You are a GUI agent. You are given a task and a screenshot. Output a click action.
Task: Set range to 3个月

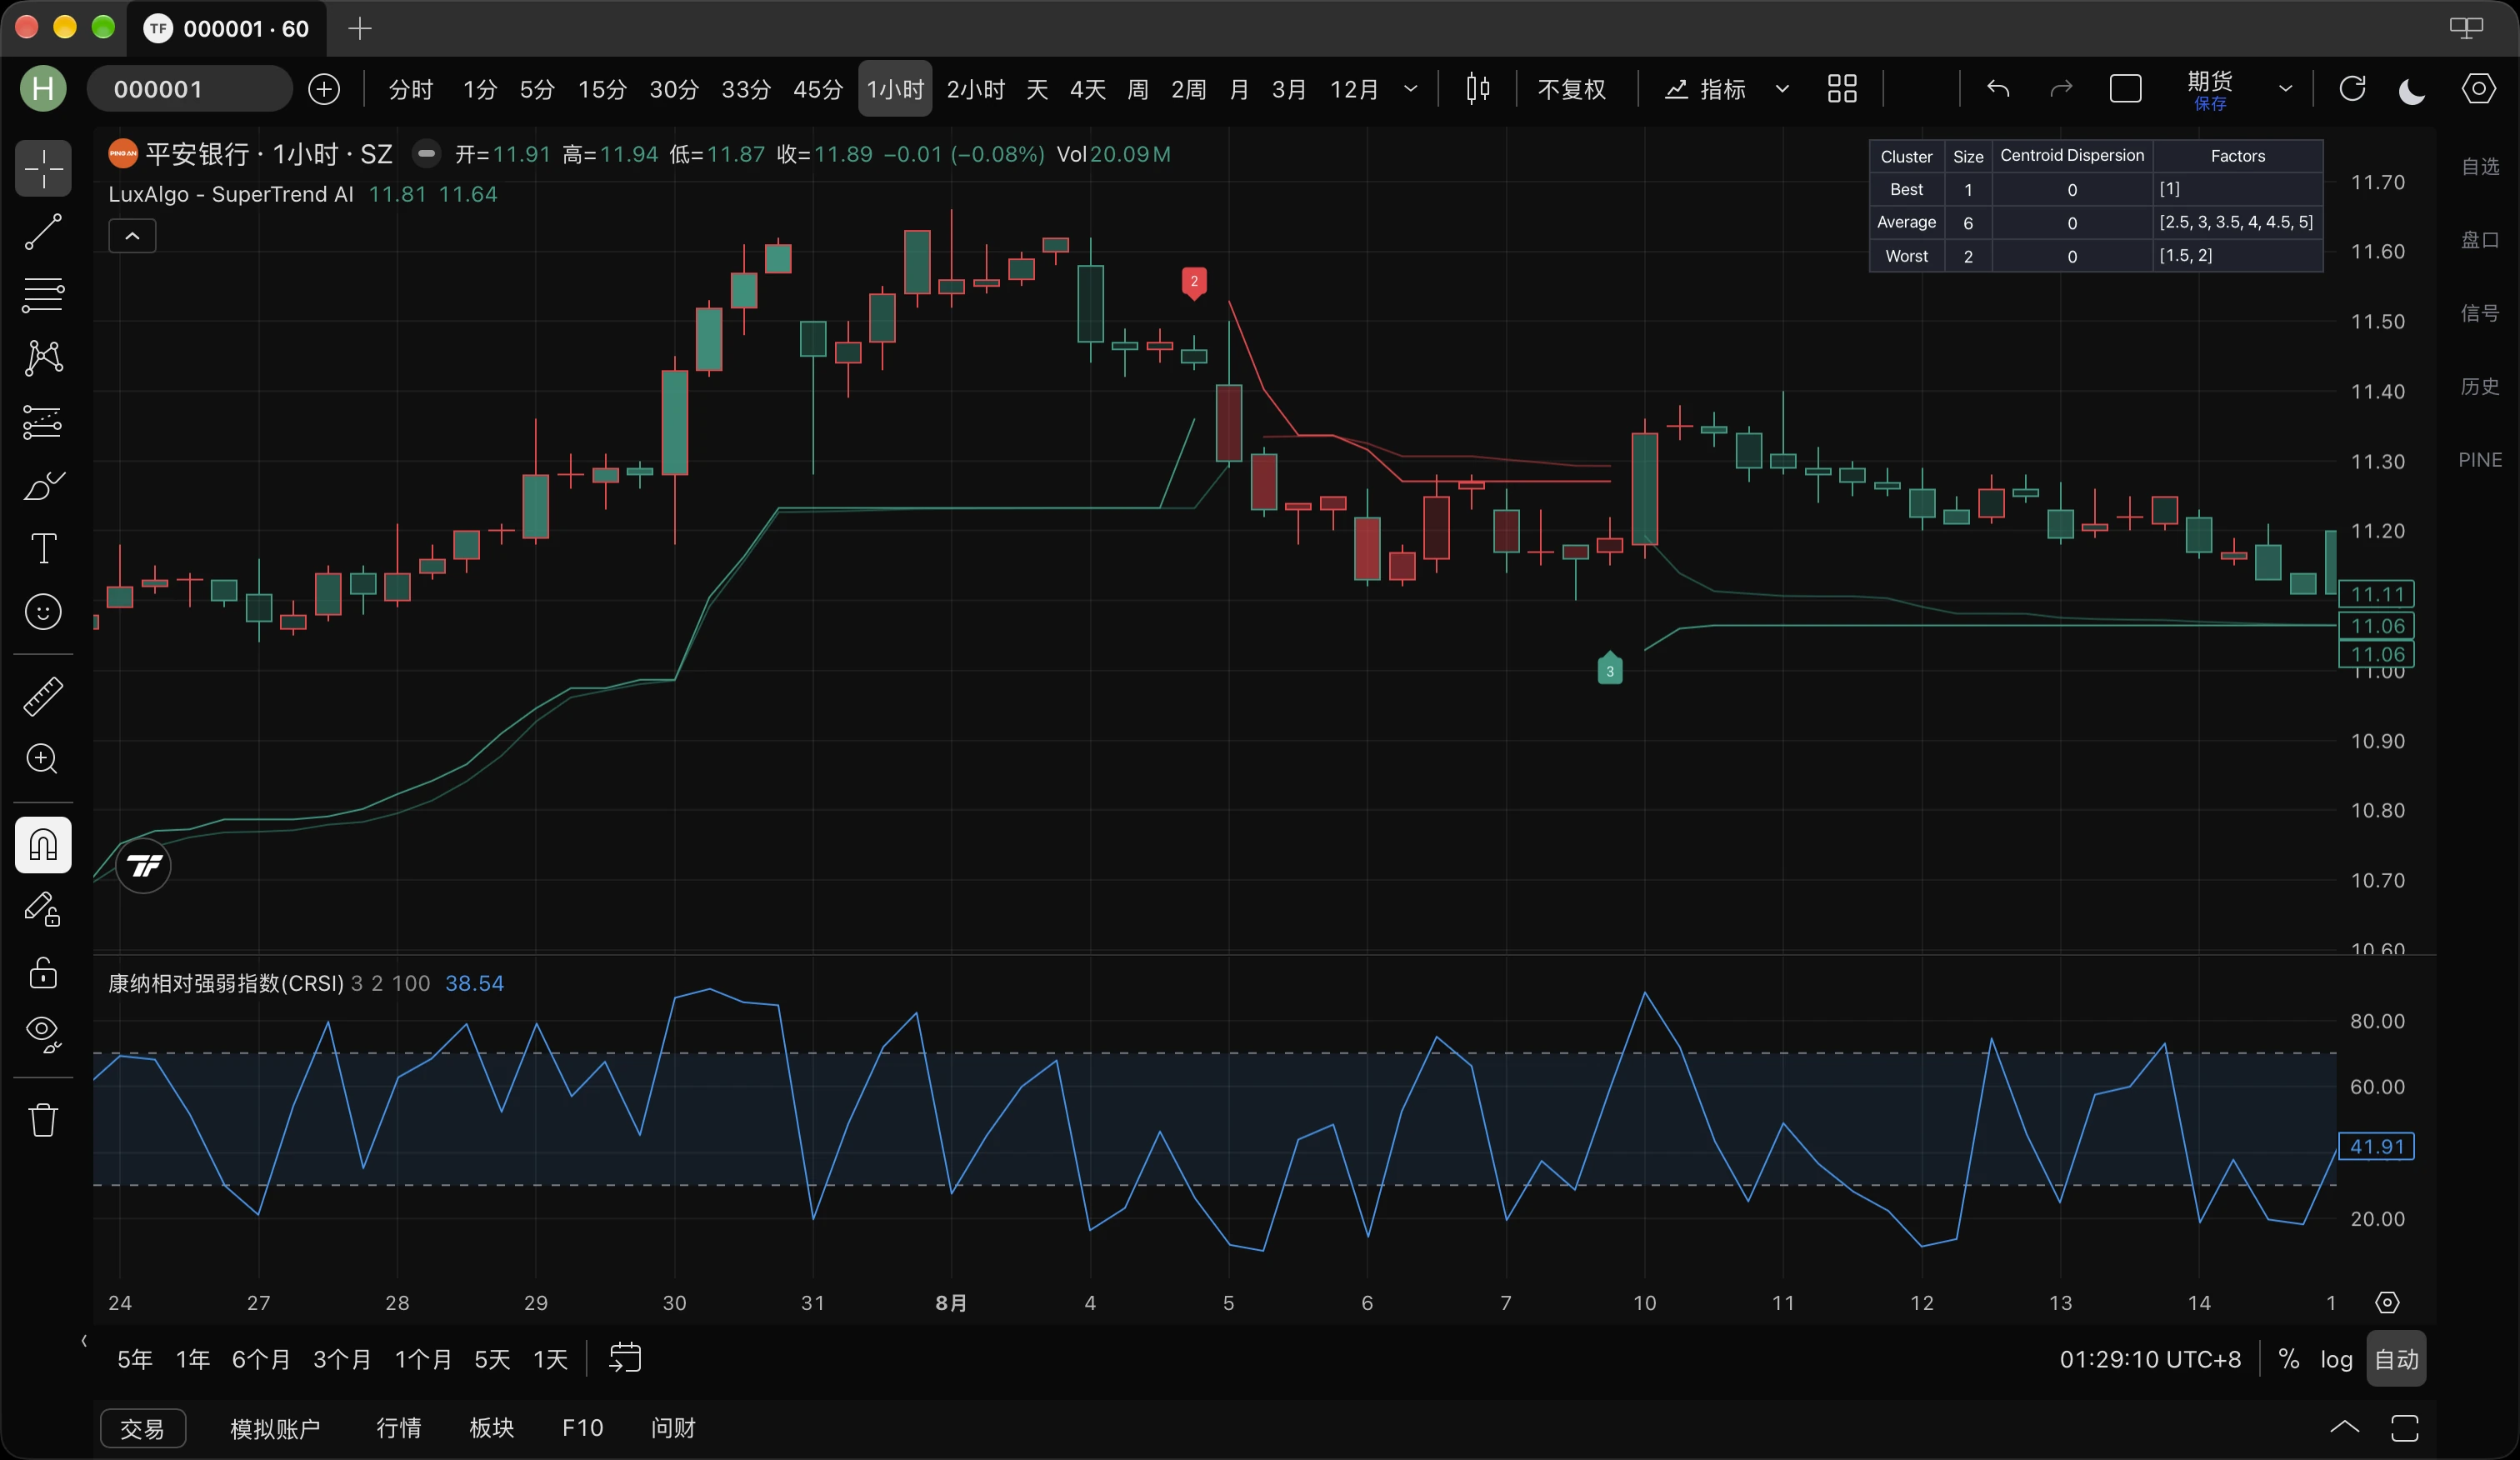click(x=342, y=1359)
